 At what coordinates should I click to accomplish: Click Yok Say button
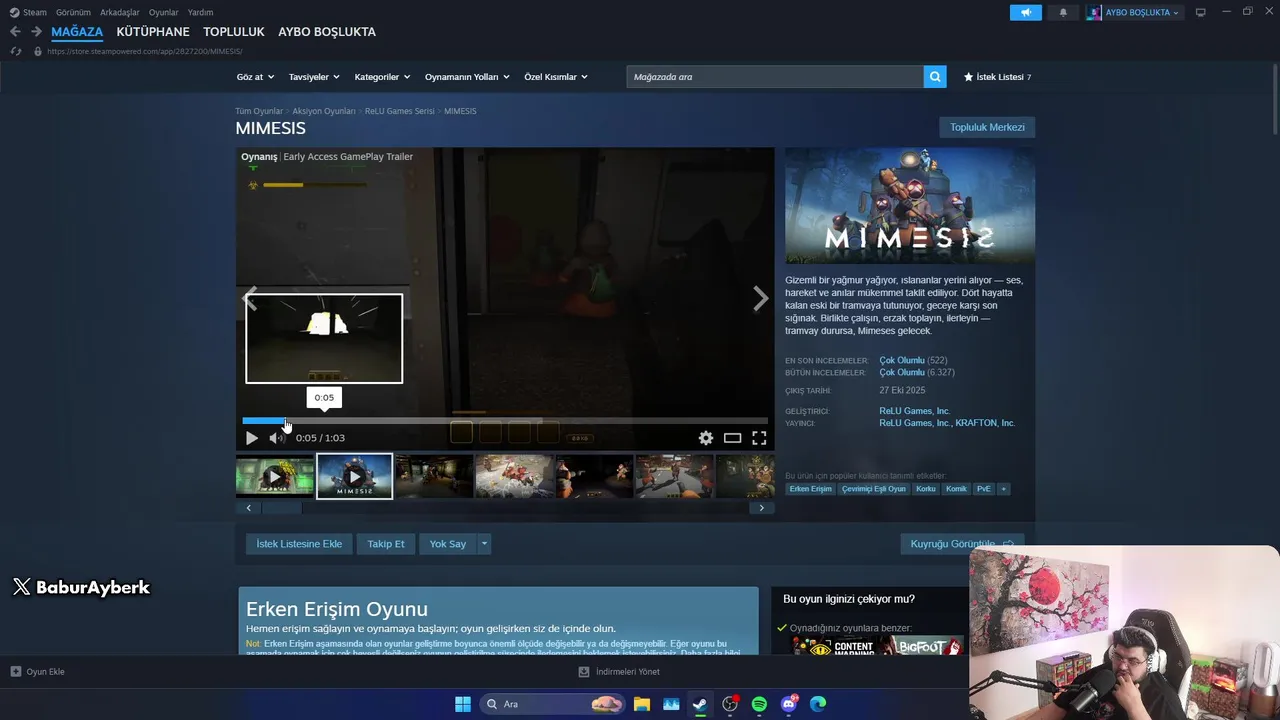(448, 544)
